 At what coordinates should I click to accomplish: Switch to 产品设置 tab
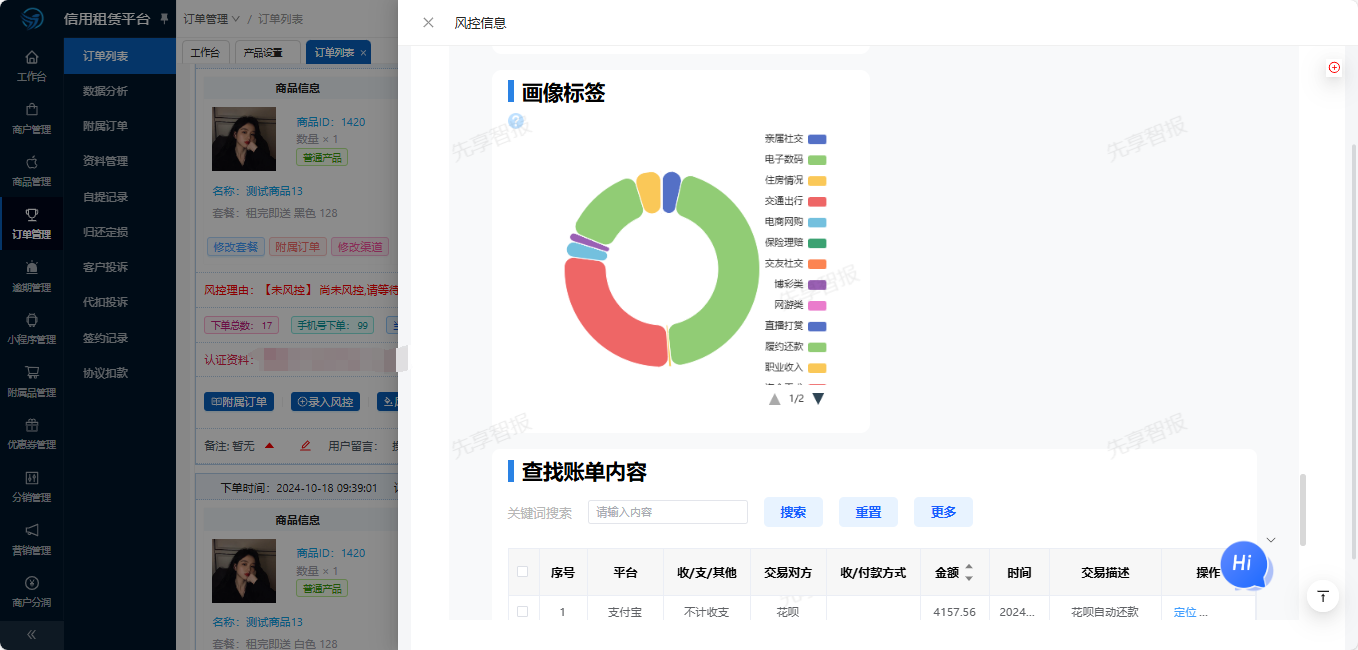[x=263, y=53]
